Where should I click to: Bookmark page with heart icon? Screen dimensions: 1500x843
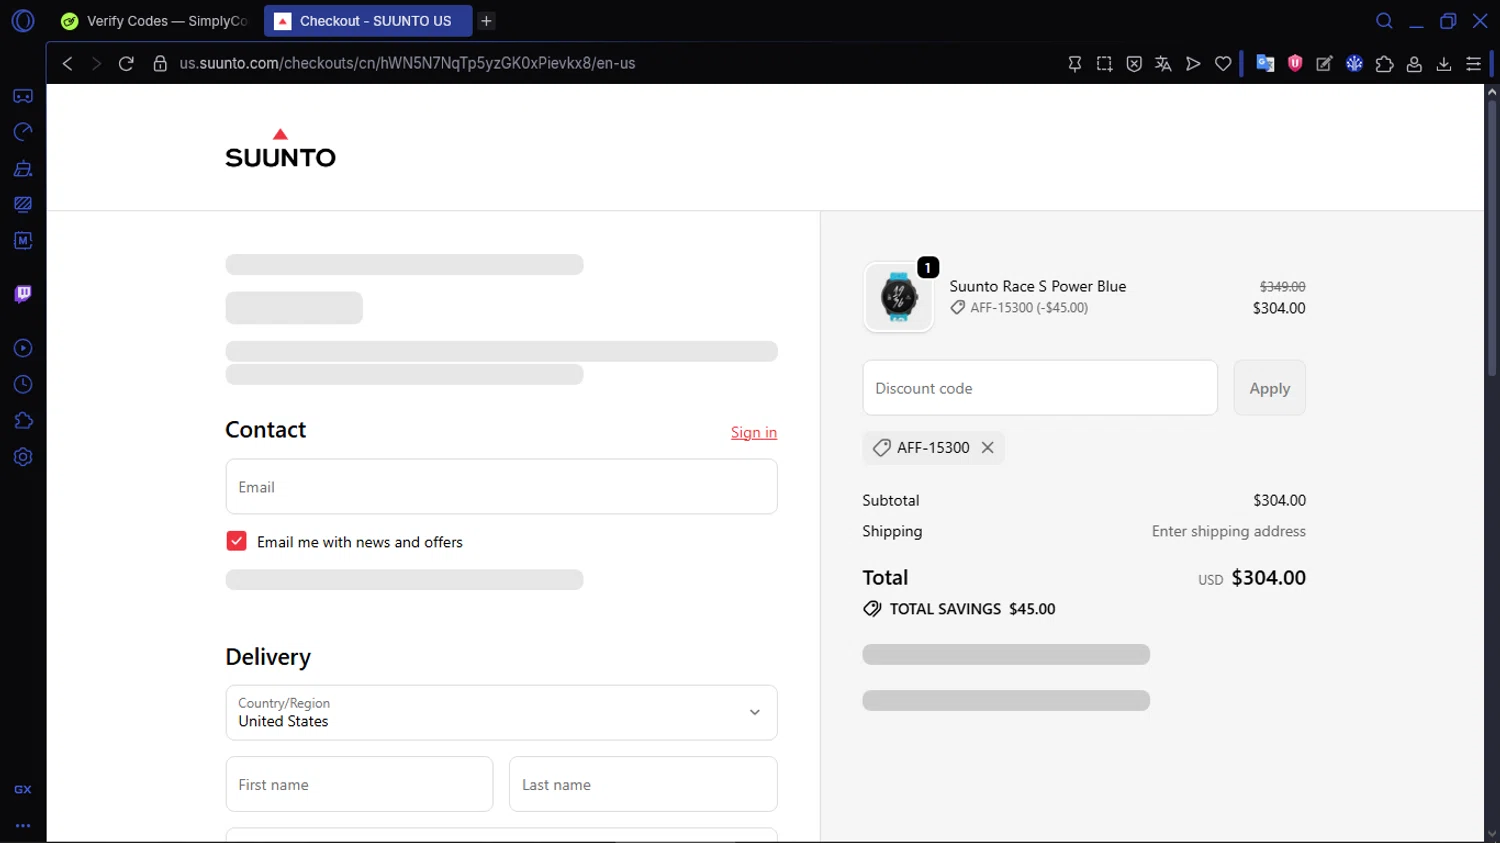pyautogui.click(x=1223, y=63)
